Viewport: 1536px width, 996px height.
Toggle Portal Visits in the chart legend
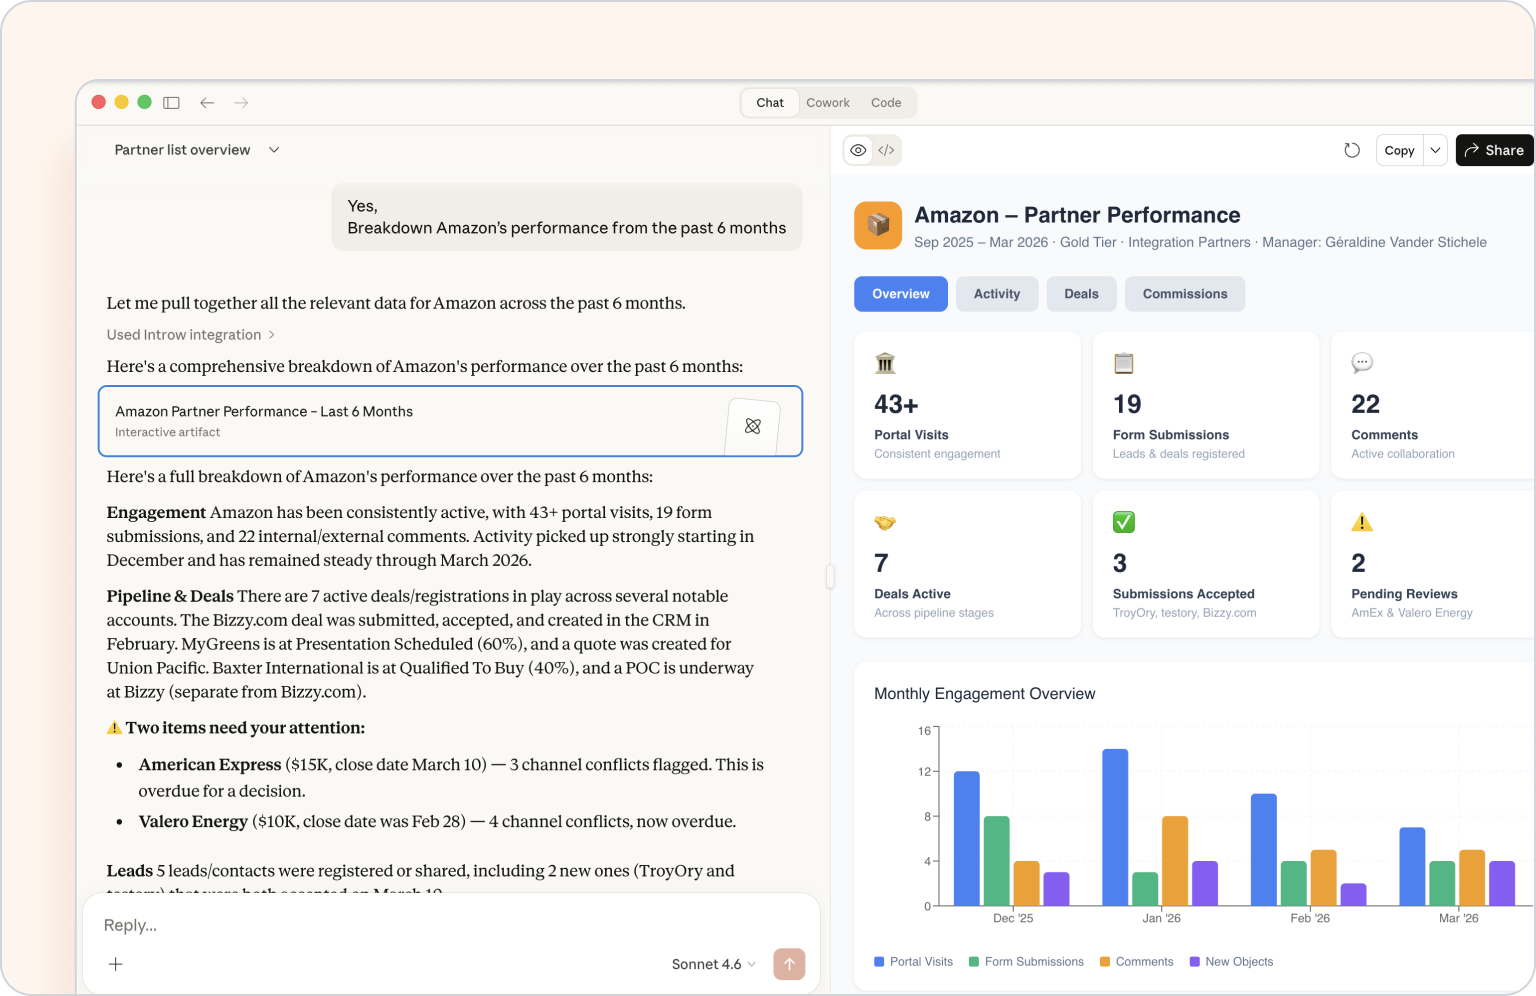click(x=912, y=961)
